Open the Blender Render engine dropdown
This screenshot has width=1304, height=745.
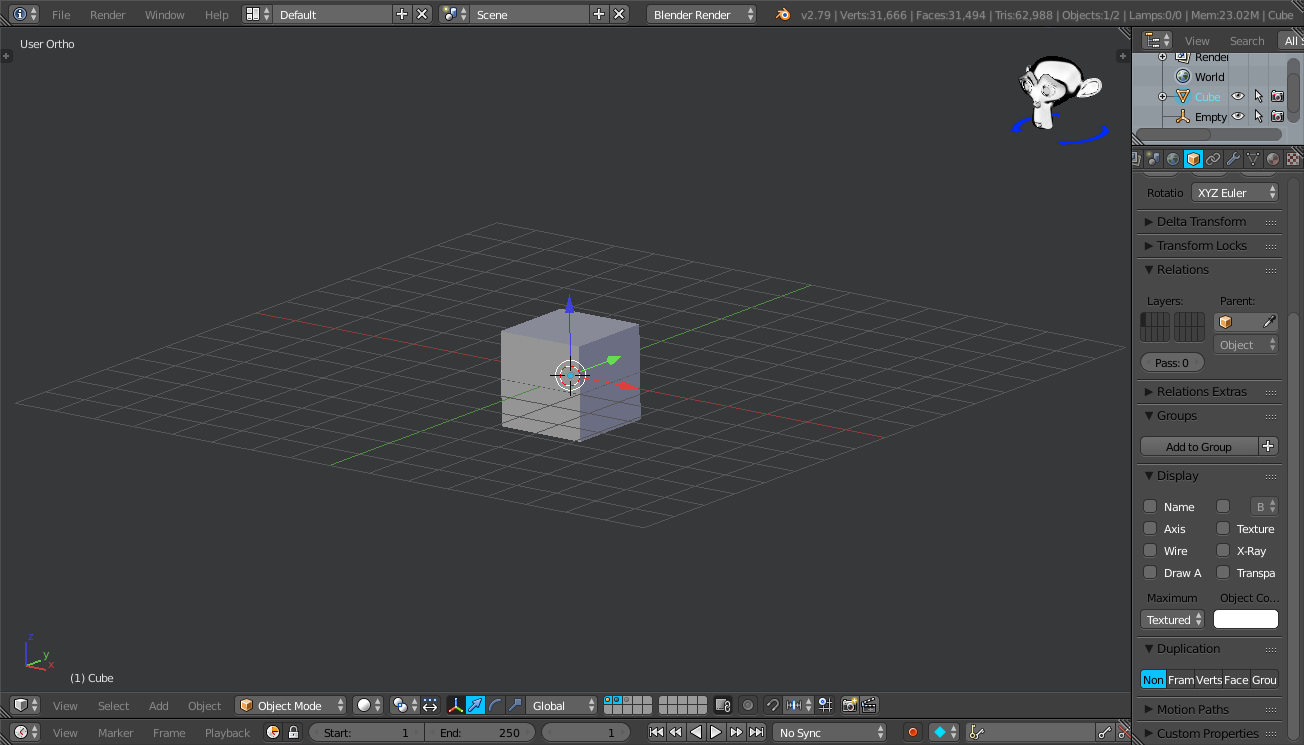(702, 15)
